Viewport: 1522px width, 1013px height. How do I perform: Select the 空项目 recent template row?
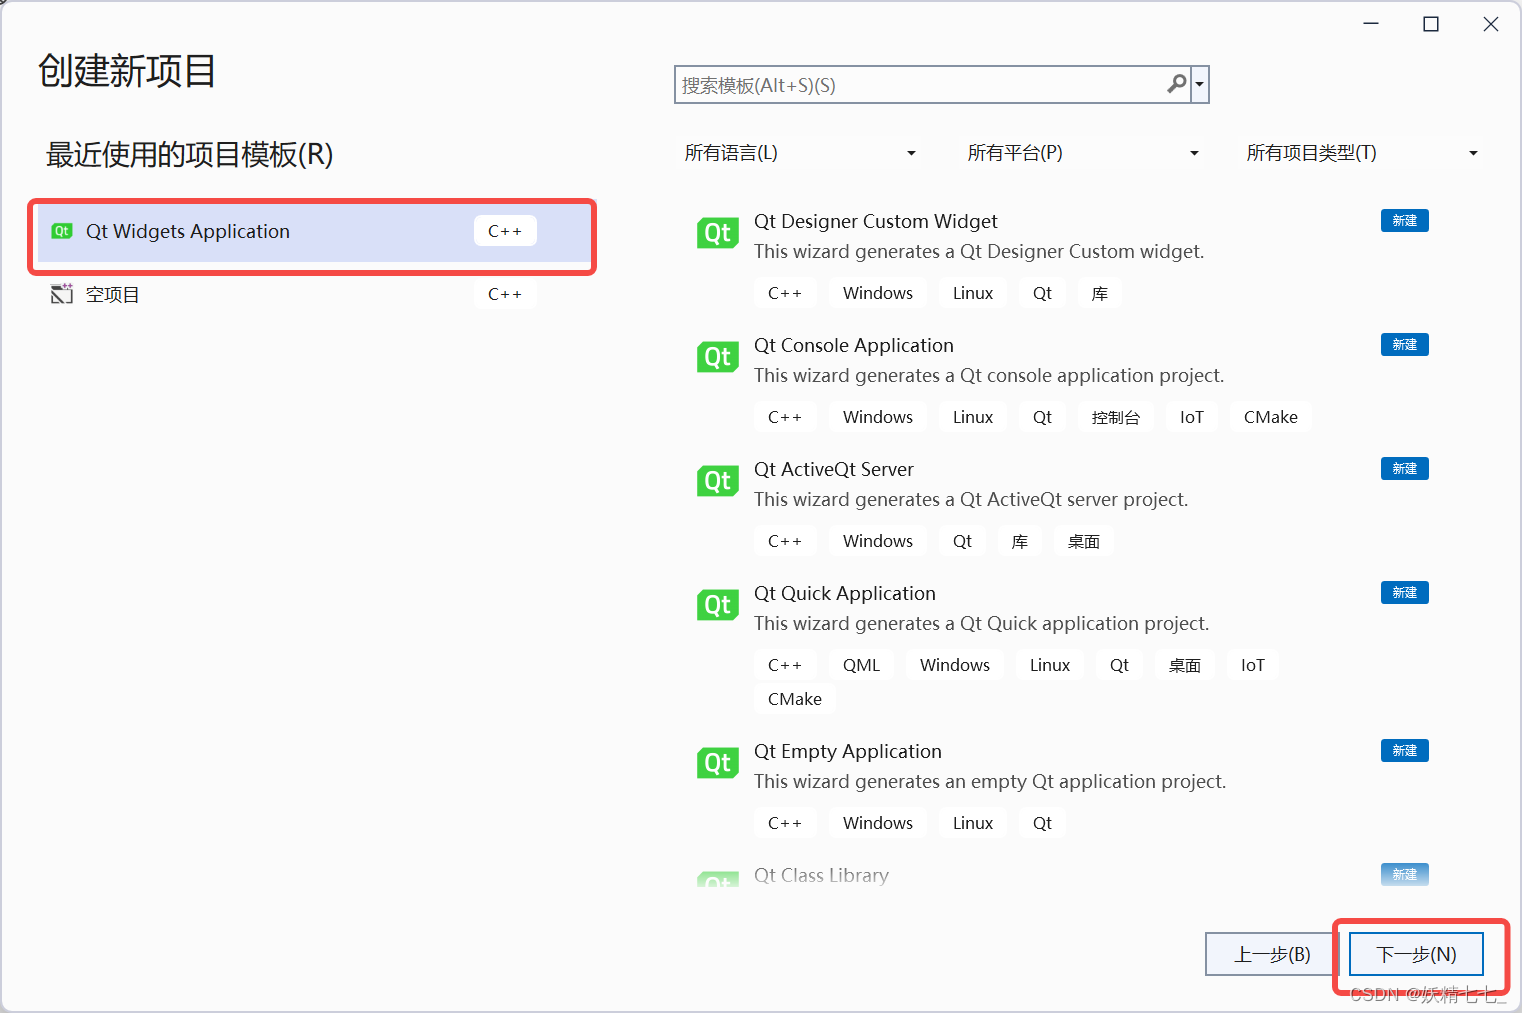click(313, 294)
